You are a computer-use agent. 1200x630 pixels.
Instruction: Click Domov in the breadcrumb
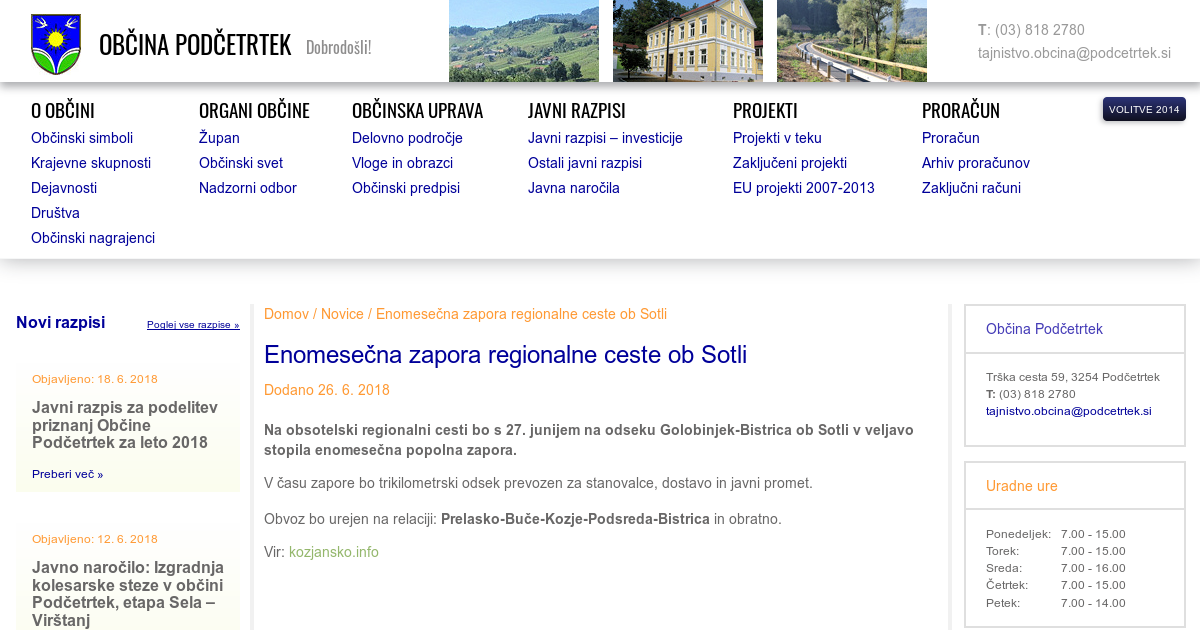pyautogui.click(x=286, y=314)
